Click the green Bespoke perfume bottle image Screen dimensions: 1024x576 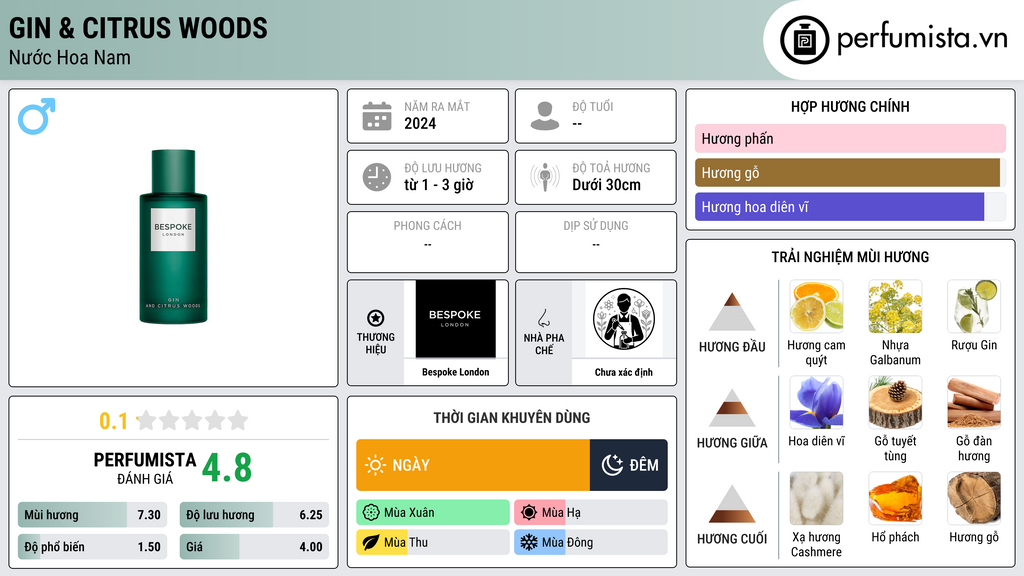click(x=173, y=236)
